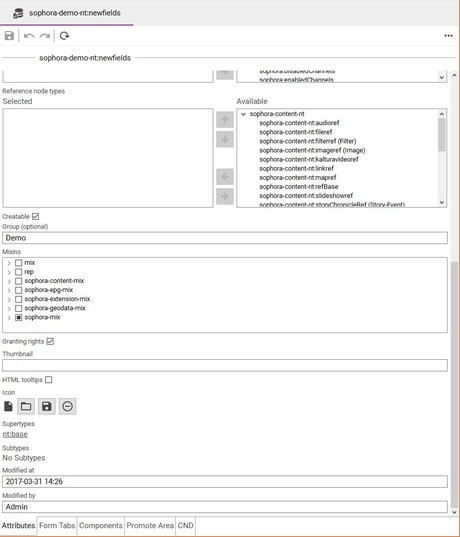Check the rep mixin checkbox
This screenshot has width=460, height=537.
[x=18, y=272]
